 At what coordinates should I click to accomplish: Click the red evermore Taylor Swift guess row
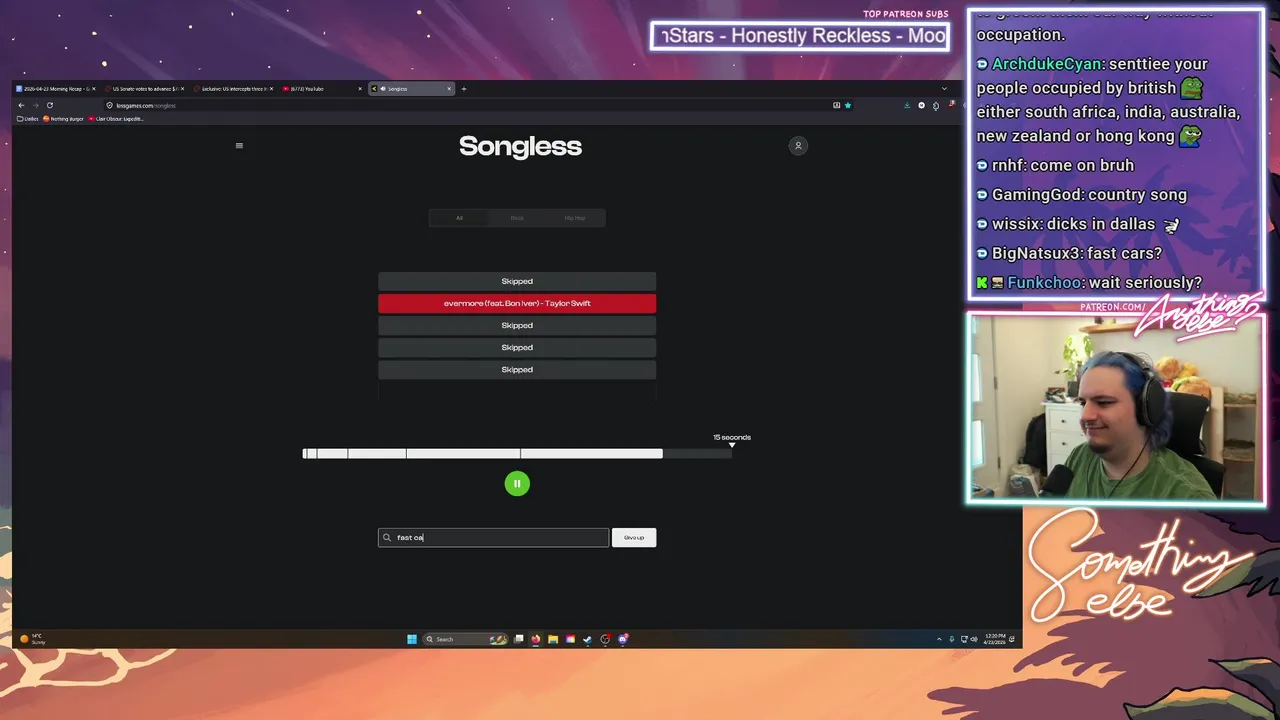517,303
